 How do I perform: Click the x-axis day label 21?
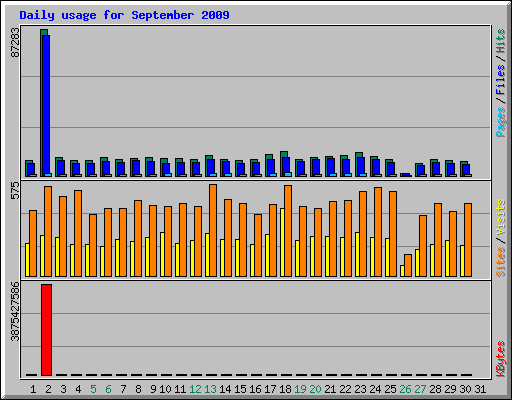(x=330, y=389)
